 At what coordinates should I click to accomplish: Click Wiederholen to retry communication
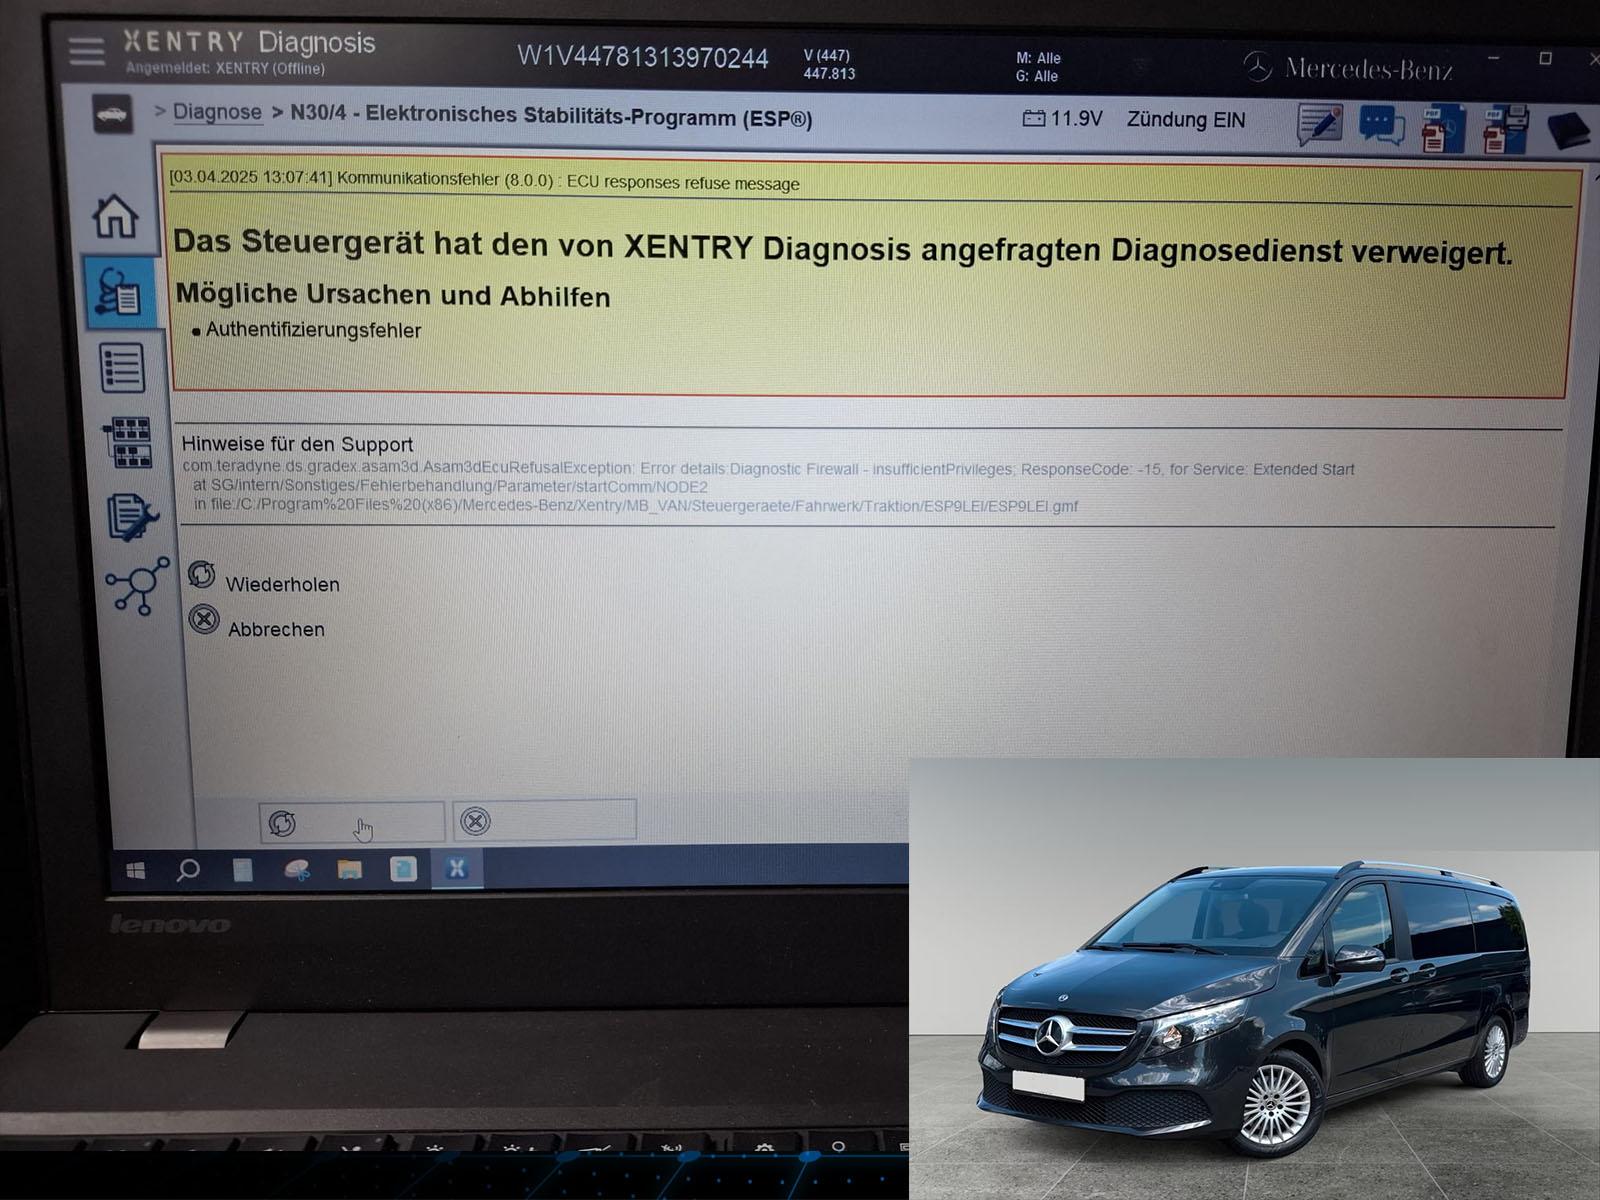click(281, 584)
